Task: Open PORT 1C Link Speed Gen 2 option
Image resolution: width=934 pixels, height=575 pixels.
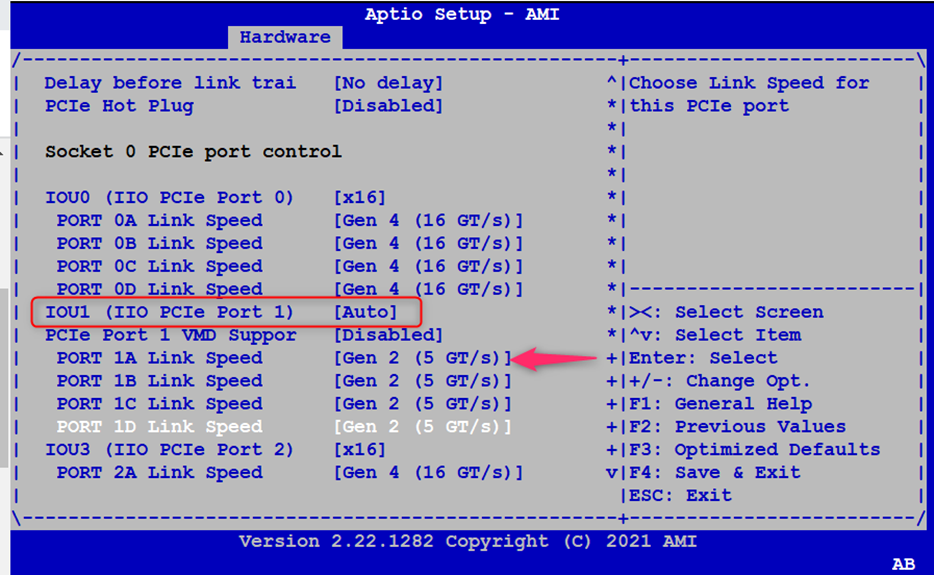Action: pyautogui.click(x=422, y=404)
